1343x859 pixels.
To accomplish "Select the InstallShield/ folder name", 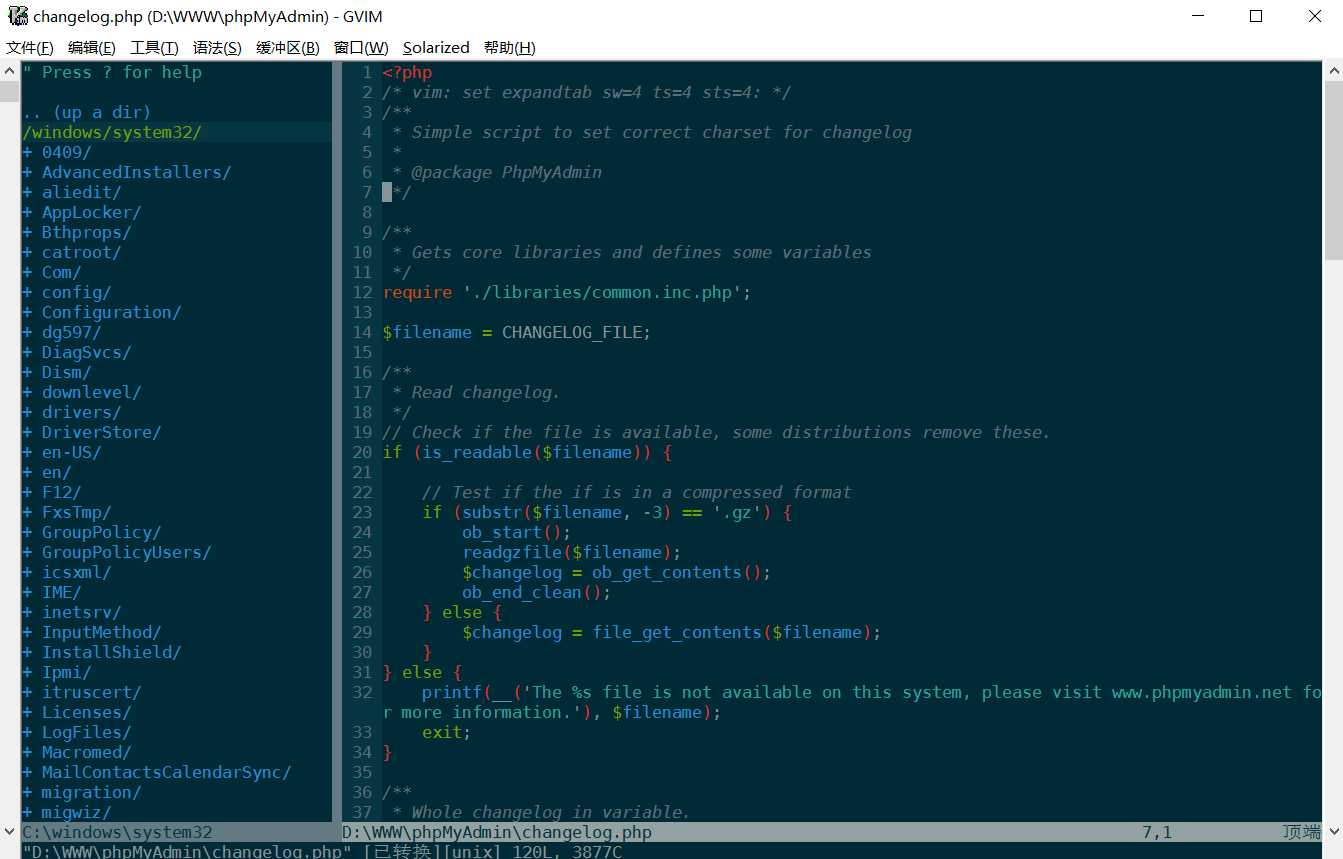I will click(111, 652).
